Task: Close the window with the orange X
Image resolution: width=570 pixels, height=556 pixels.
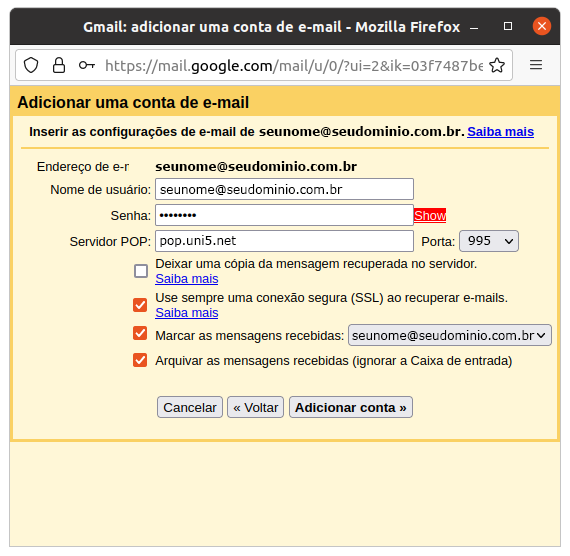Action: [542, 26]
